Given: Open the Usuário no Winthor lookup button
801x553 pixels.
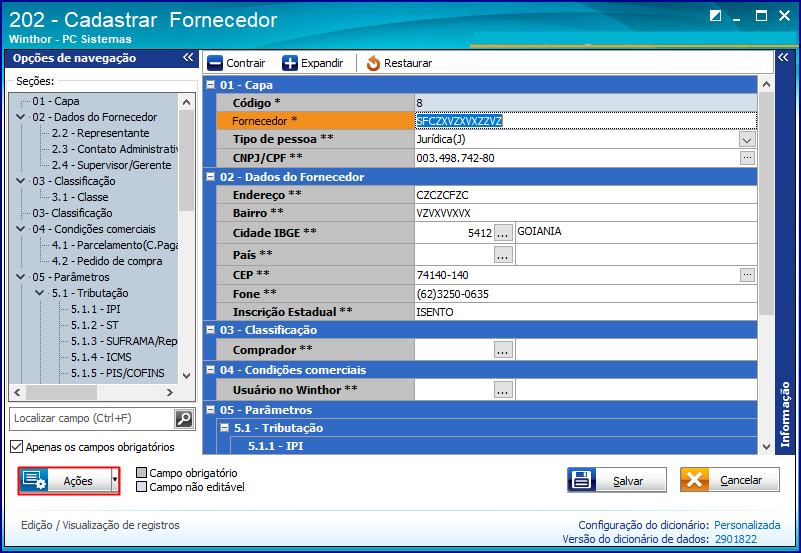Looking at the screenshot, I should pyautogui.click(x=503, y=390).
